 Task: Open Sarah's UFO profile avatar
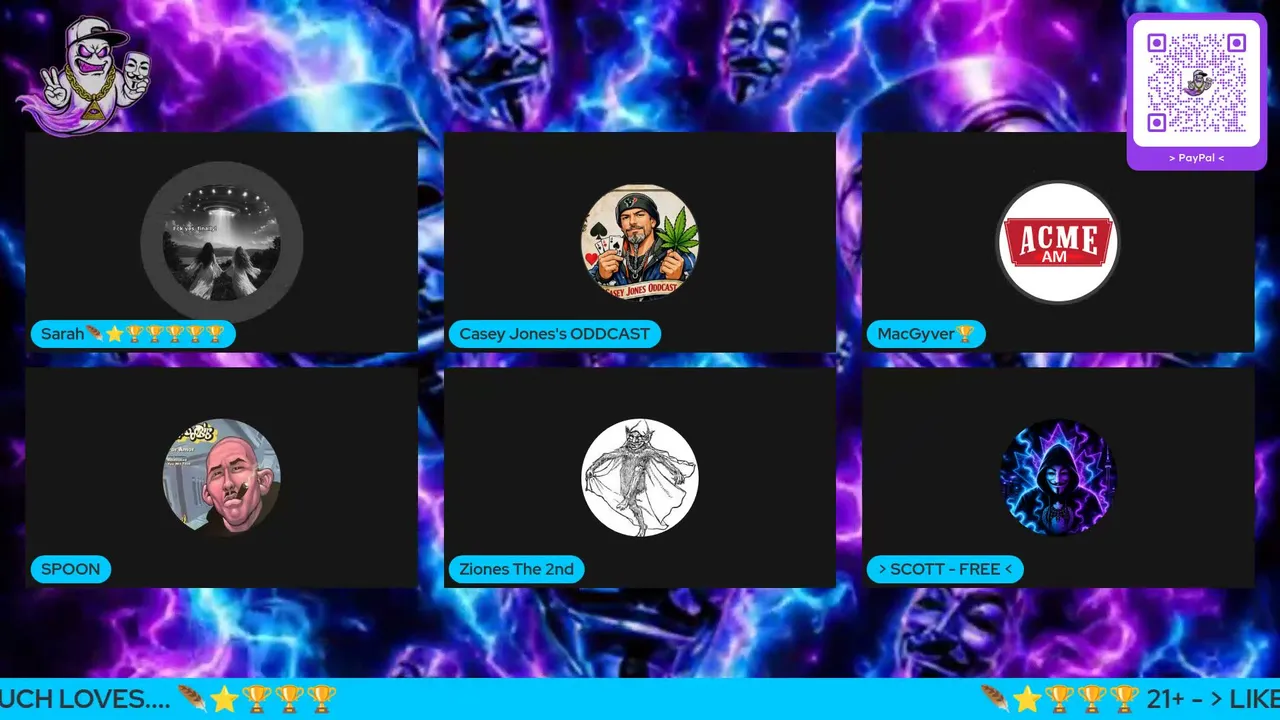(222, 242)
